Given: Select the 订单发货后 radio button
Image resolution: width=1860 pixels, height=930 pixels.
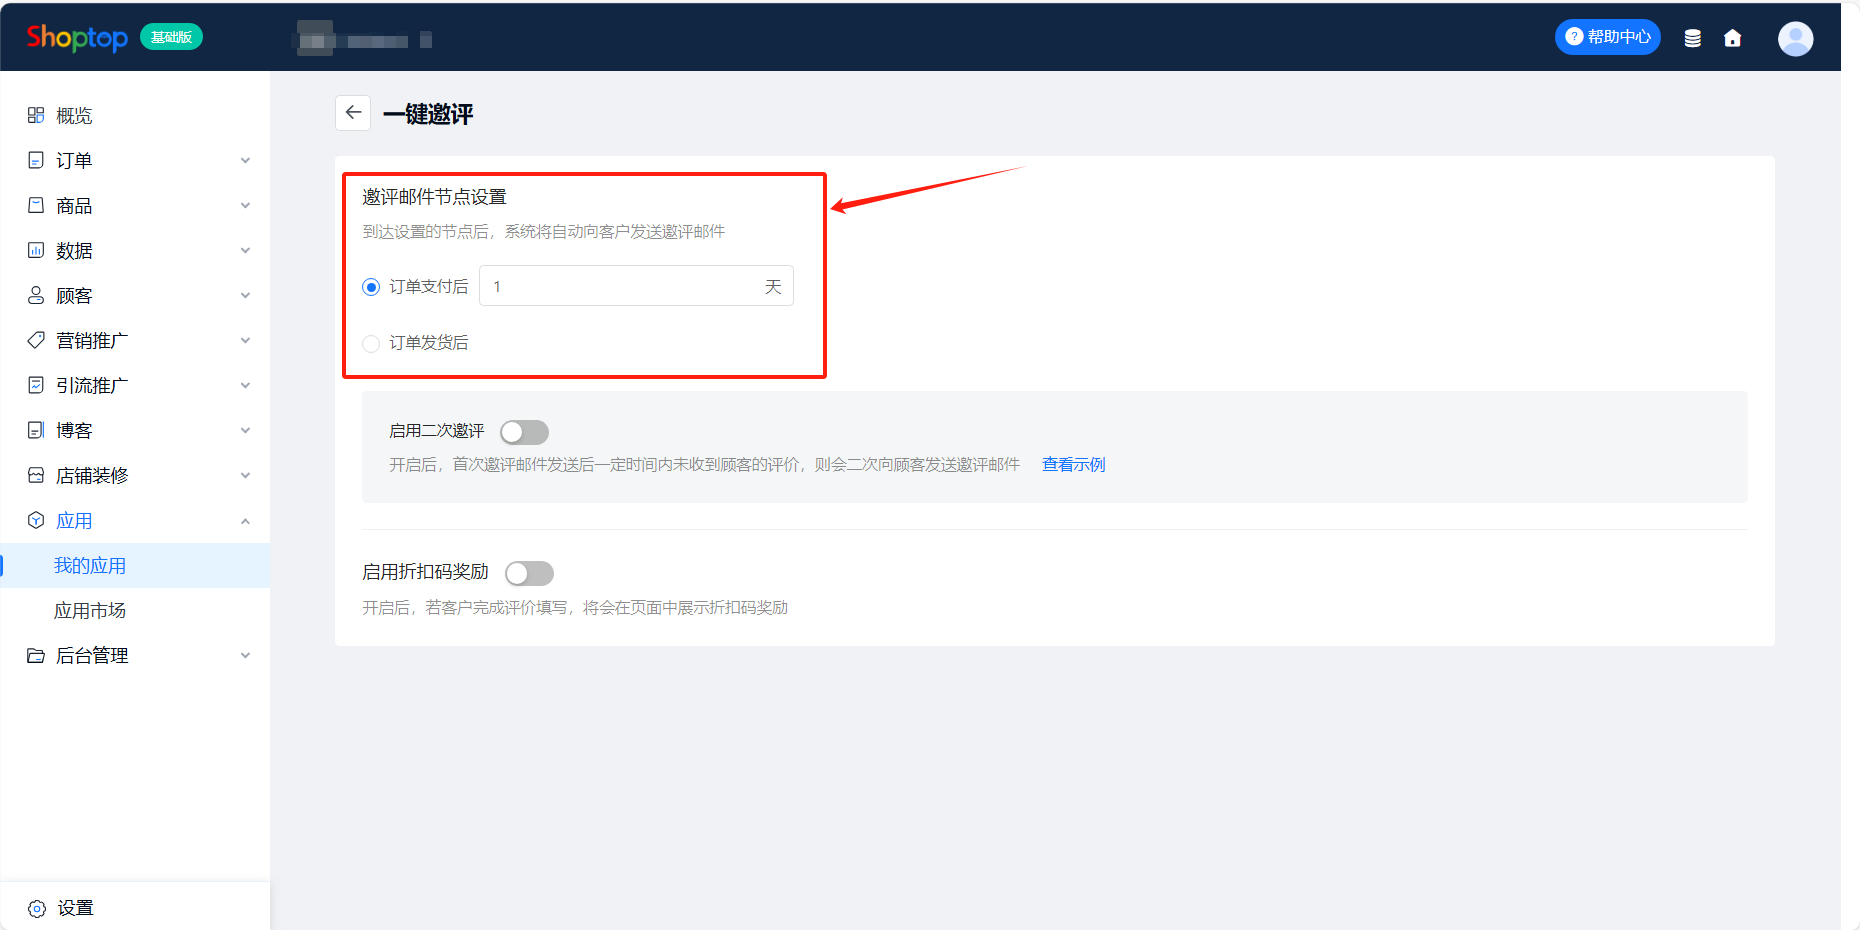Looking at the screenshot, I should 371,343.
